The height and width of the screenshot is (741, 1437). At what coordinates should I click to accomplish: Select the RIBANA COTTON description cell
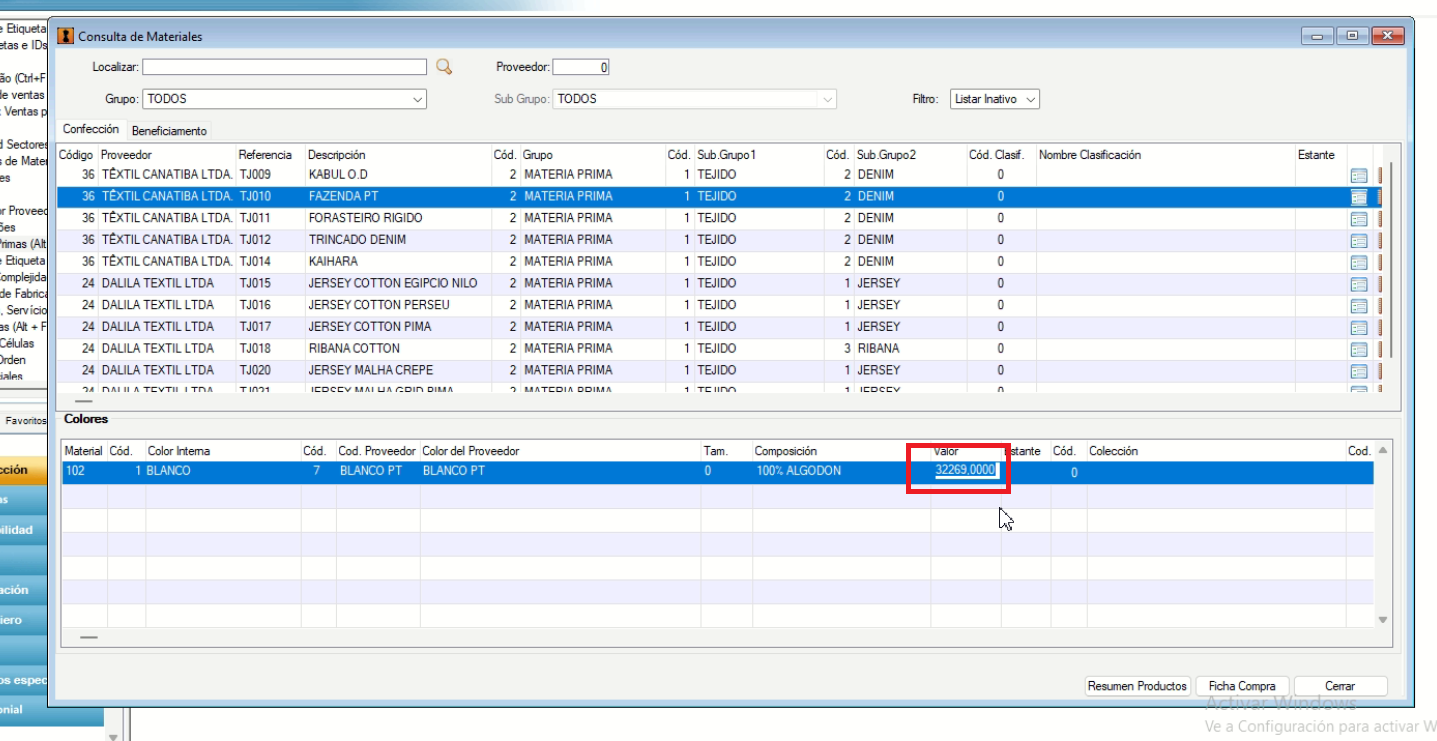(354, 349)
